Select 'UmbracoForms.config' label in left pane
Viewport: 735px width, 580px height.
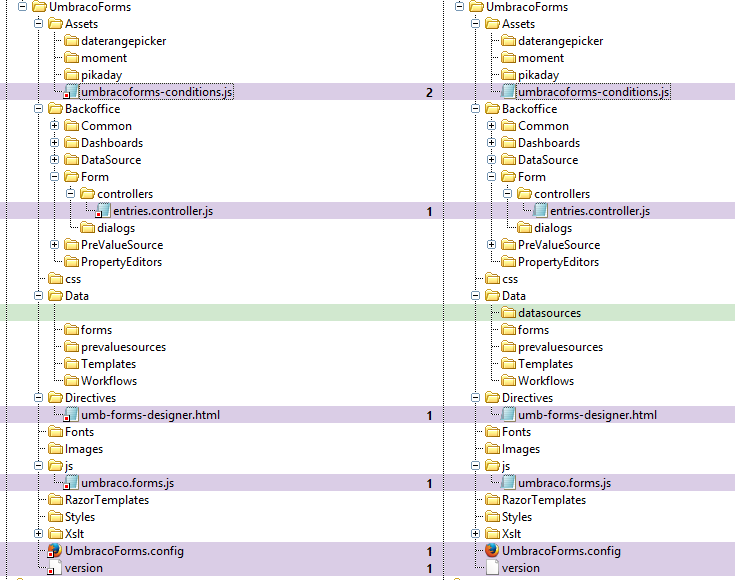tap(124, 551)
